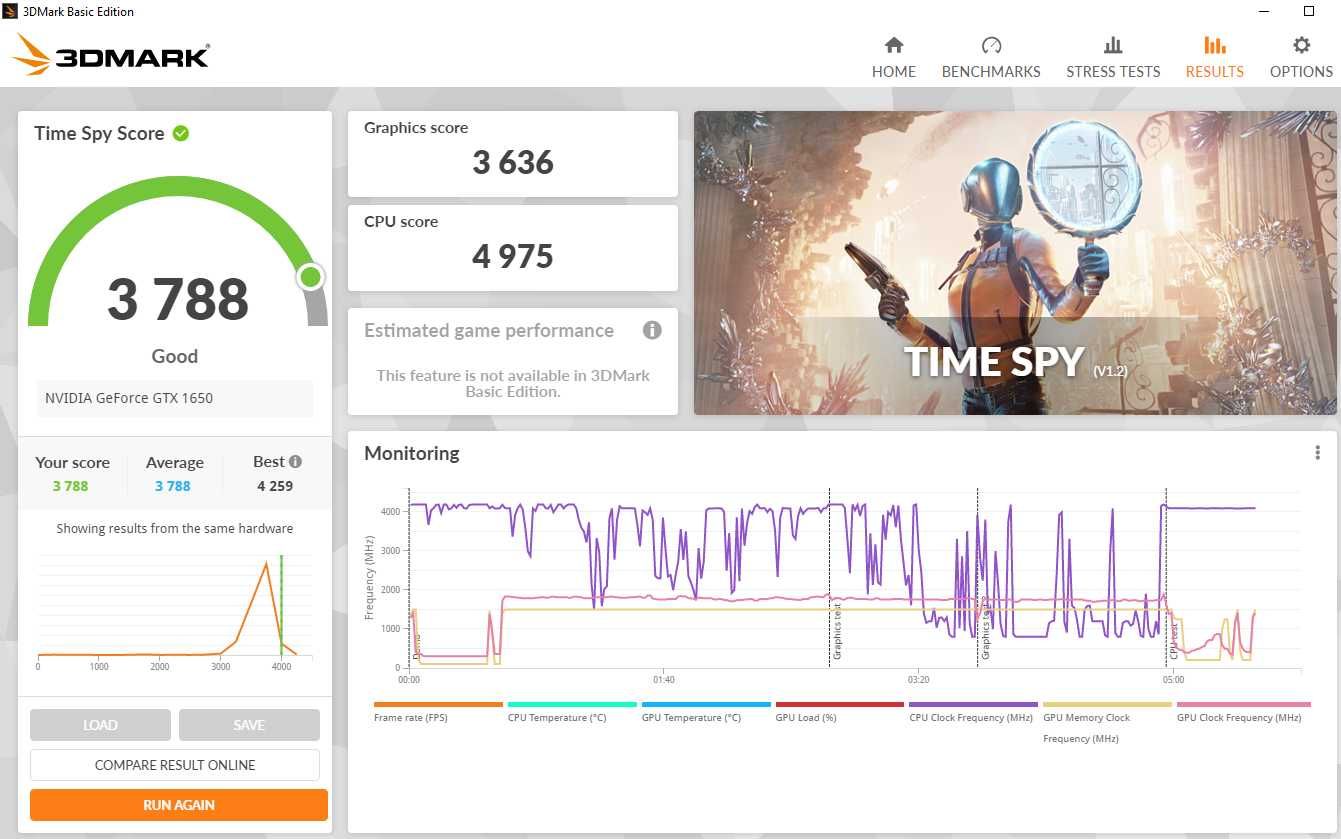Click the score distribution chart
The image size is (1341, 839).
(x=175, y=610)
